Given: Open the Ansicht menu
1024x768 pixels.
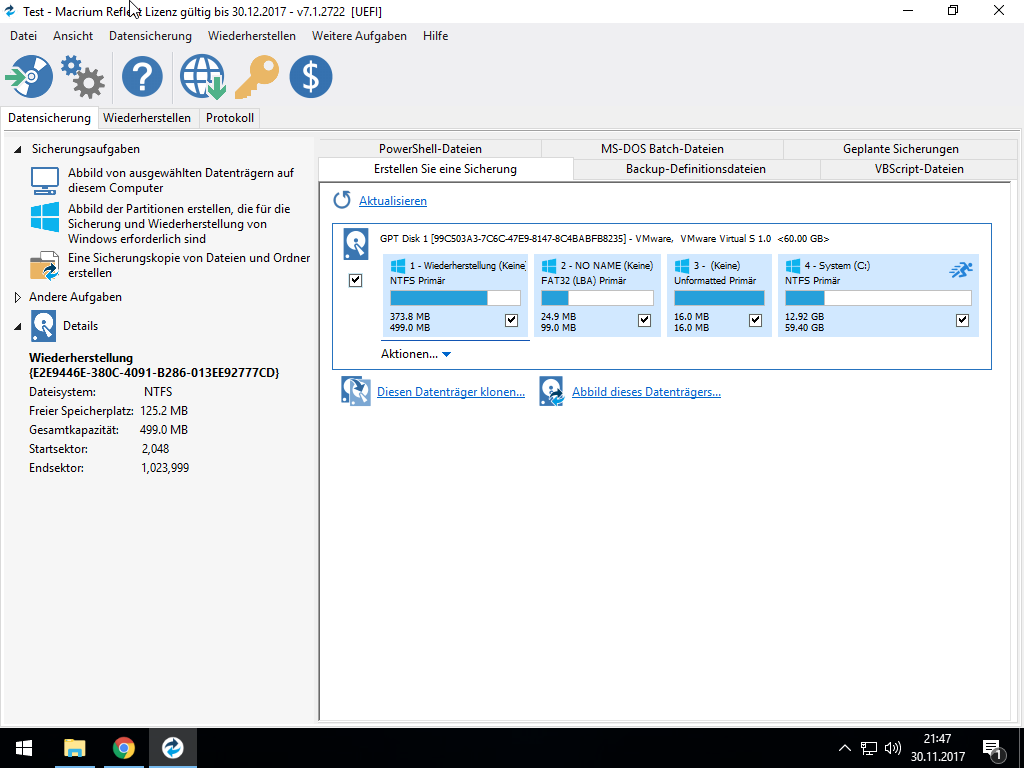Looking at the screenshot, I should coord(73,36).
